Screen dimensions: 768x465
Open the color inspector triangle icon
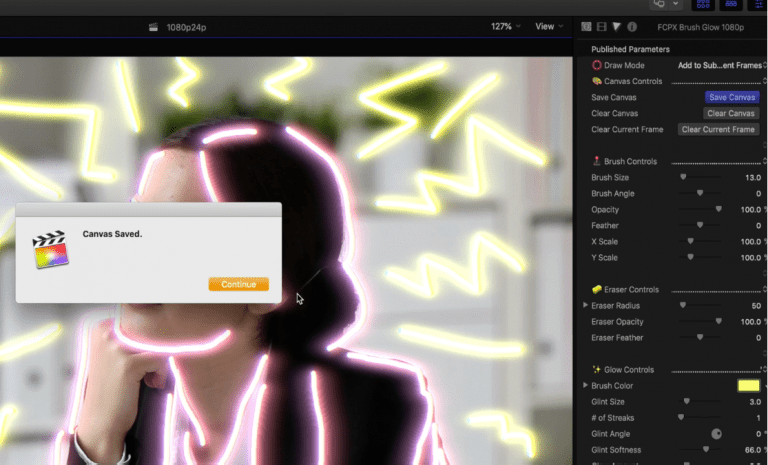pos(617,27)
